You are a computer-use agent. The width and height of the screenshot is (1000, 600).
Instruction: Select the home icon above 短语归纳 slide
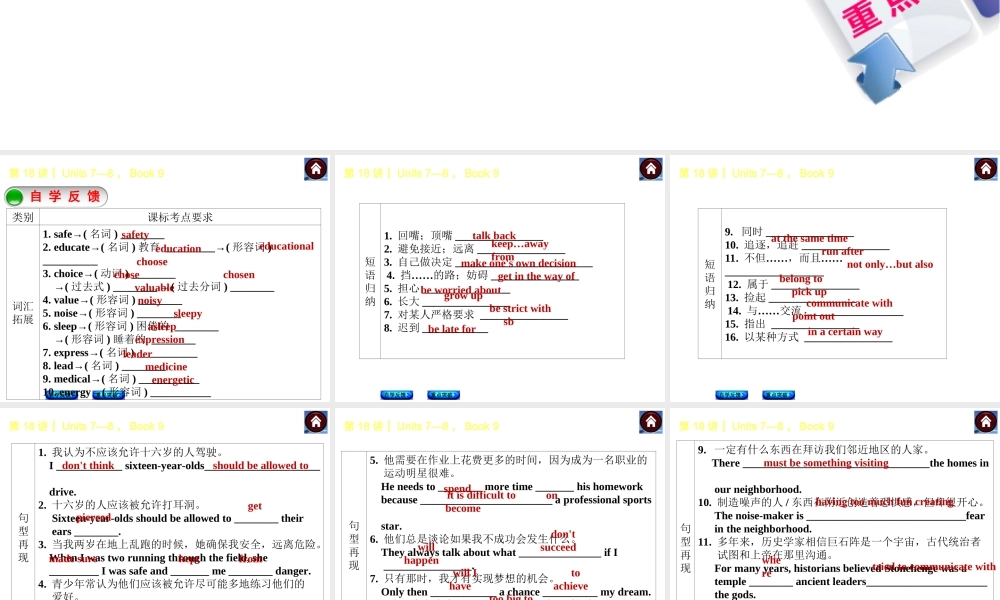(x=650, y=168)
